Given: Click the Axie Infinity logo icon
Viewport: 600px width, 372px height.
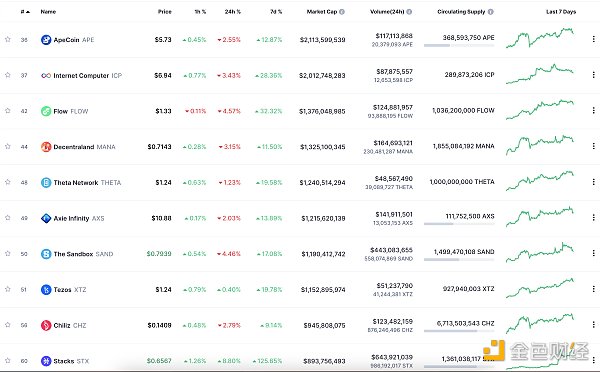Looking at the screenshot, I should [x=46, y=218].
